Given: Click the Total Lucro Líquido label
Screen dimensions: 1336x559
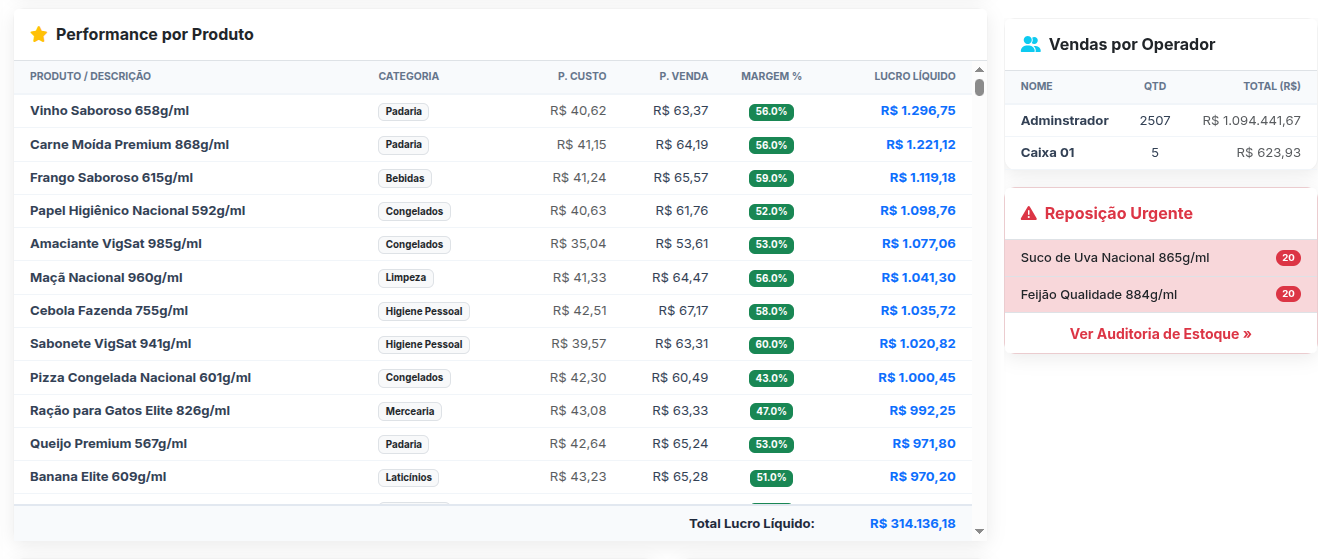Looking at the screenshot, I should (752, 524).
